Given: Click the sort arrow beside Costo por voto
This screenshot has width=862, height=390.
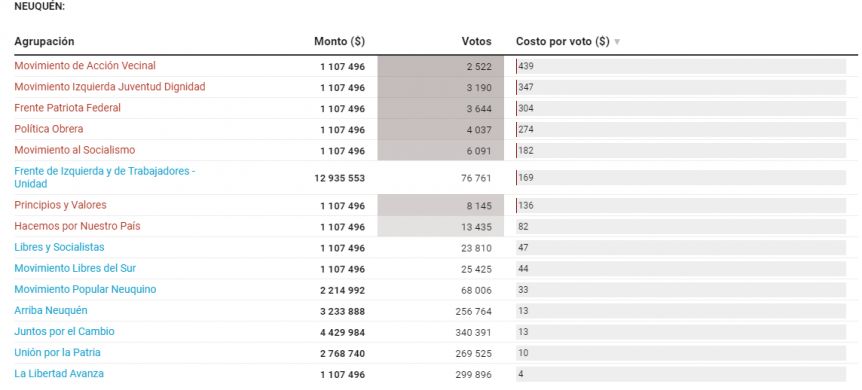Looking at the screenshot, I should (x=617, y=42).
